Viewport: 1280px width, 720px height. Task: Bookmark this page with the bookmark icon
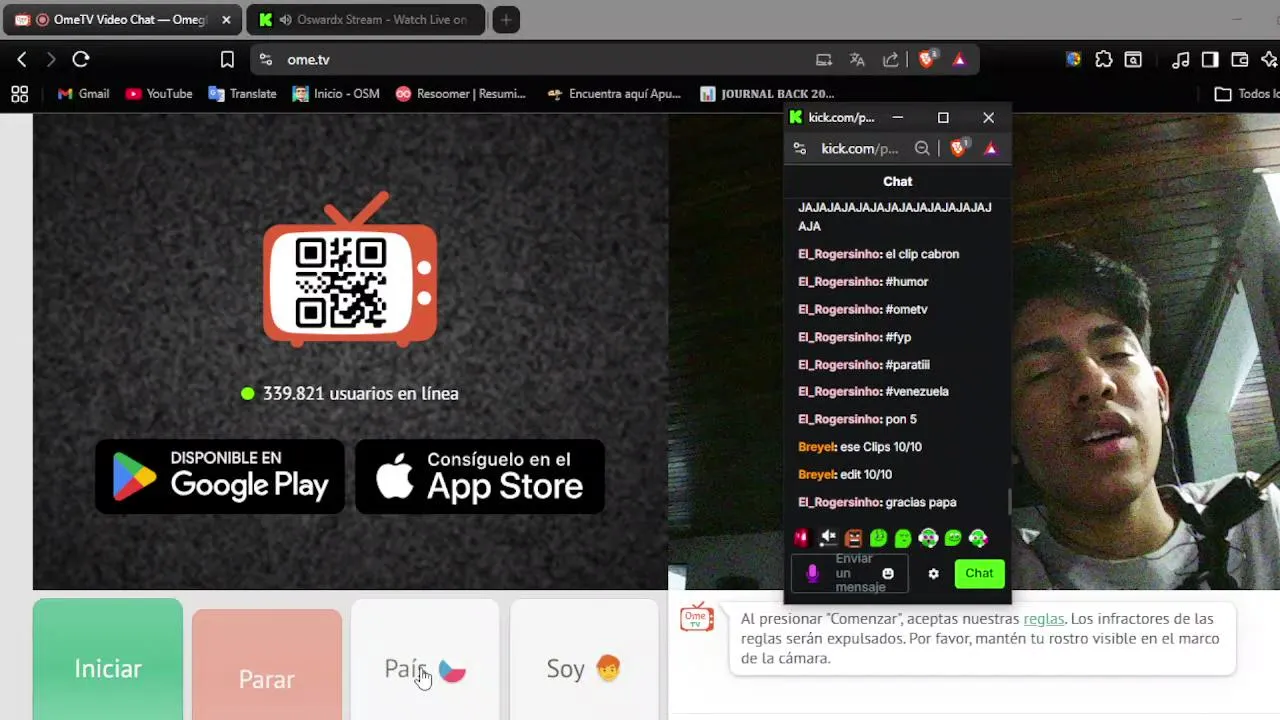click(227, 60)
